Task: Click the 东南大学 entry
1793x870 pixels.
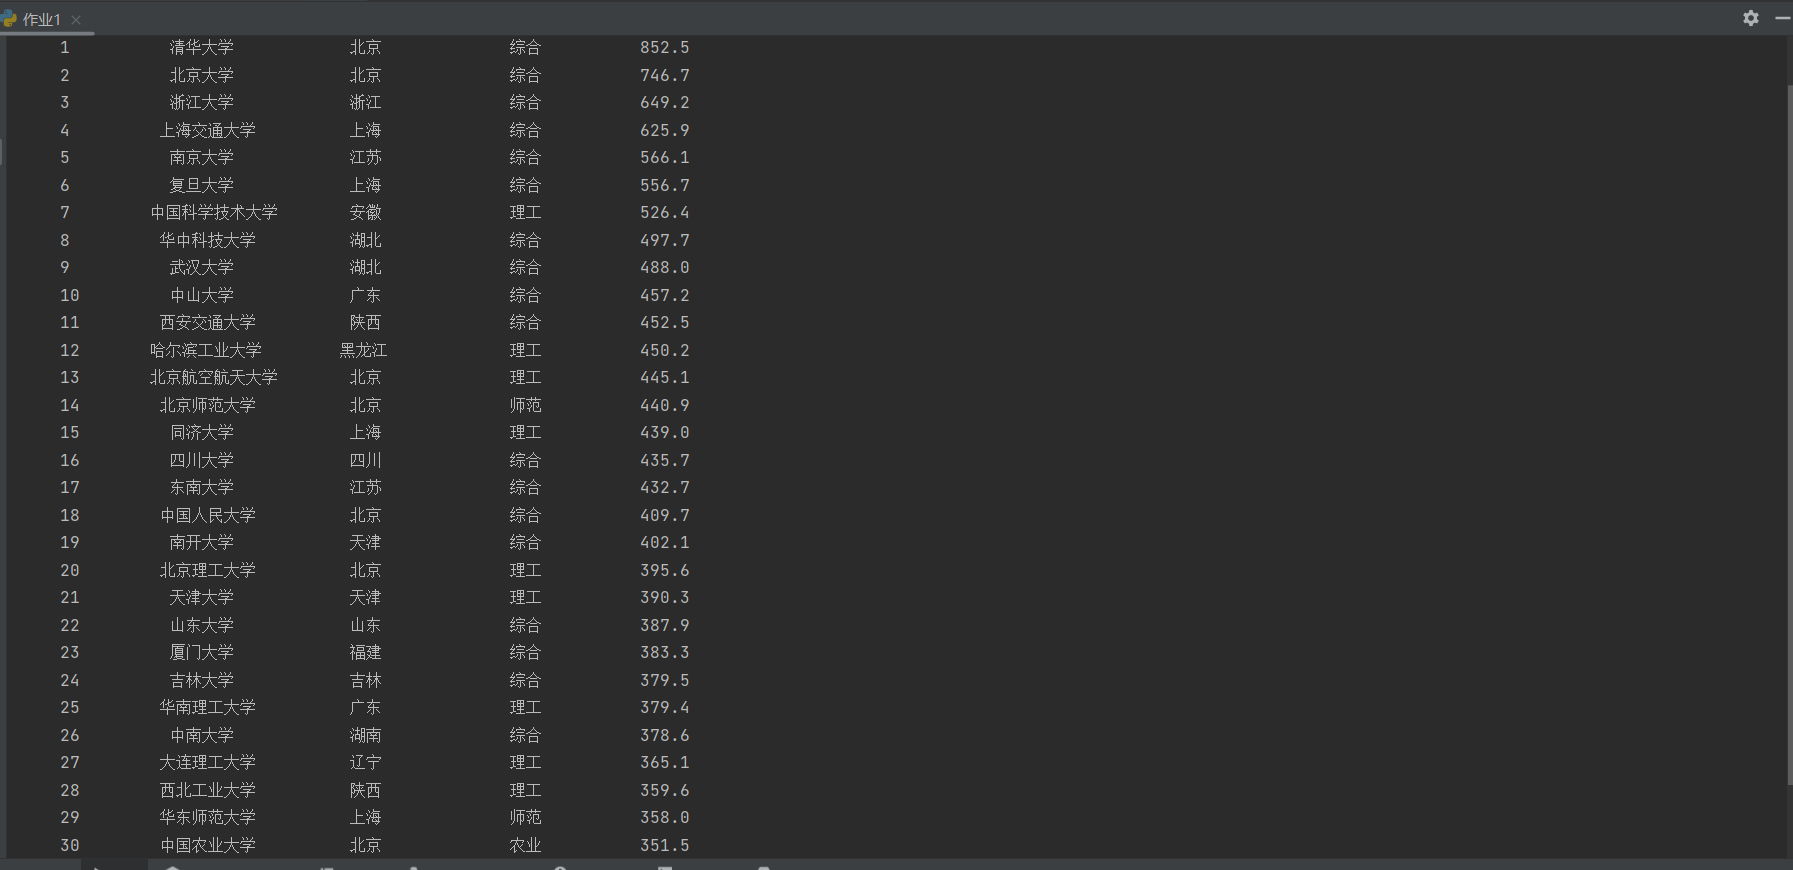Action: click(201, 487)
